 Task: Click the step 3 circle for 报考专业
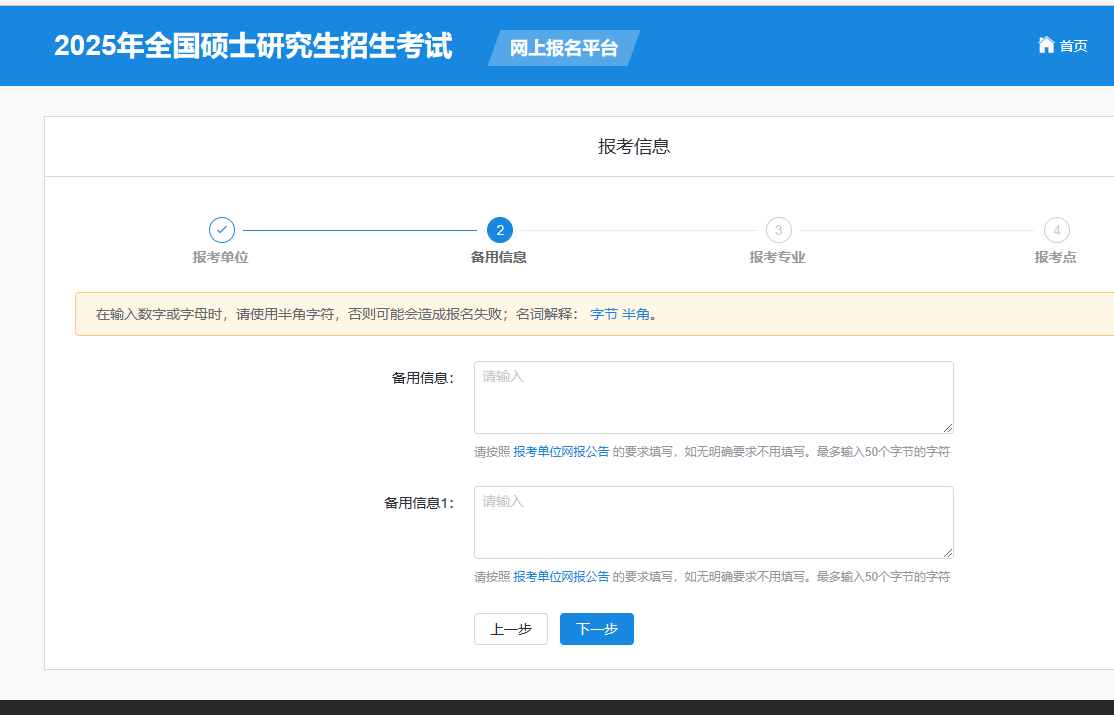pyautogui.click(x=779, y=229)
